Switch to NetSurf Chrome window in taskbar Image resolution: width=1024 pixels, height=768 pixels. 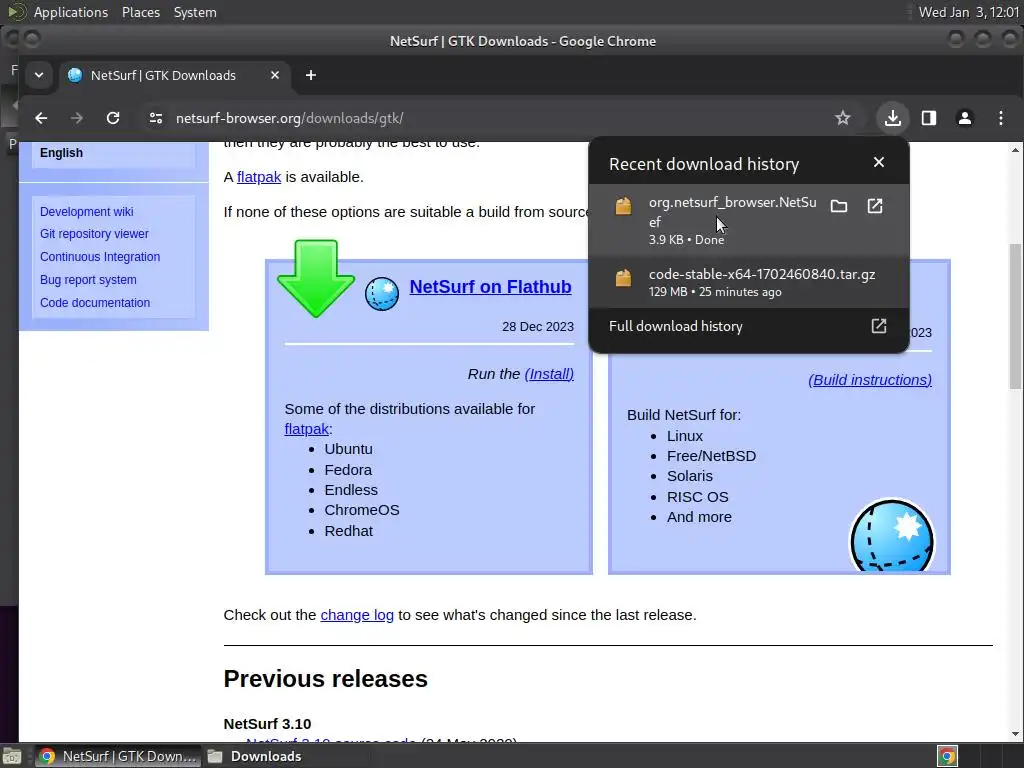(118, 756)
